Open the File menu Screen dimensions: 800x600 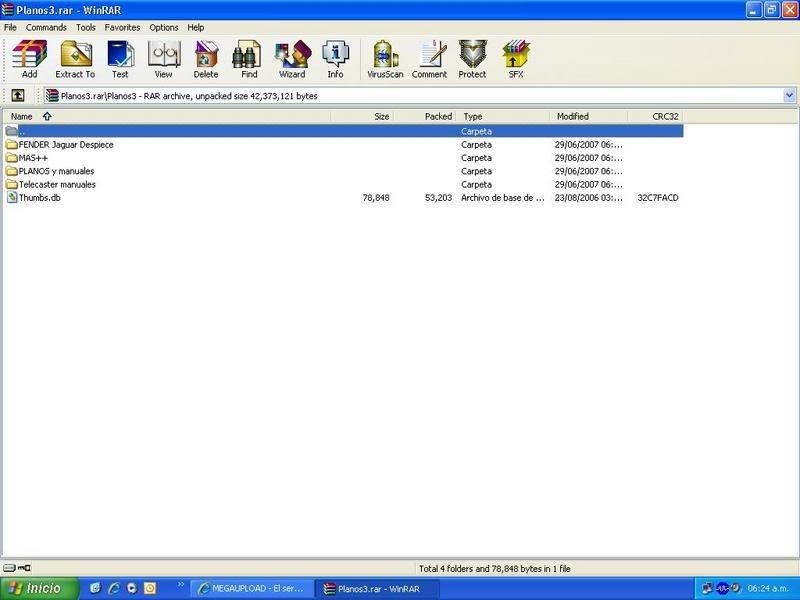click(x=10, y=28)
